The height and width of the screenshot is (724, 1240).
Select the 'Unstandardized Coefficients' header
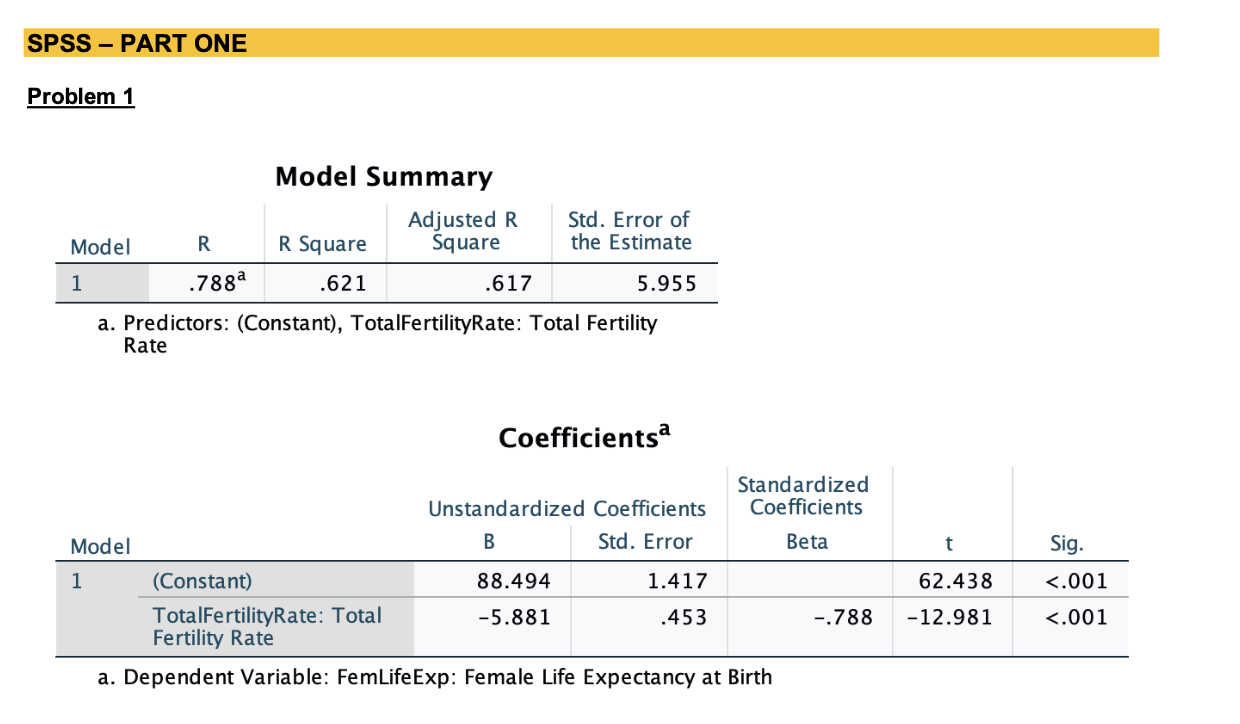point(567,509)
